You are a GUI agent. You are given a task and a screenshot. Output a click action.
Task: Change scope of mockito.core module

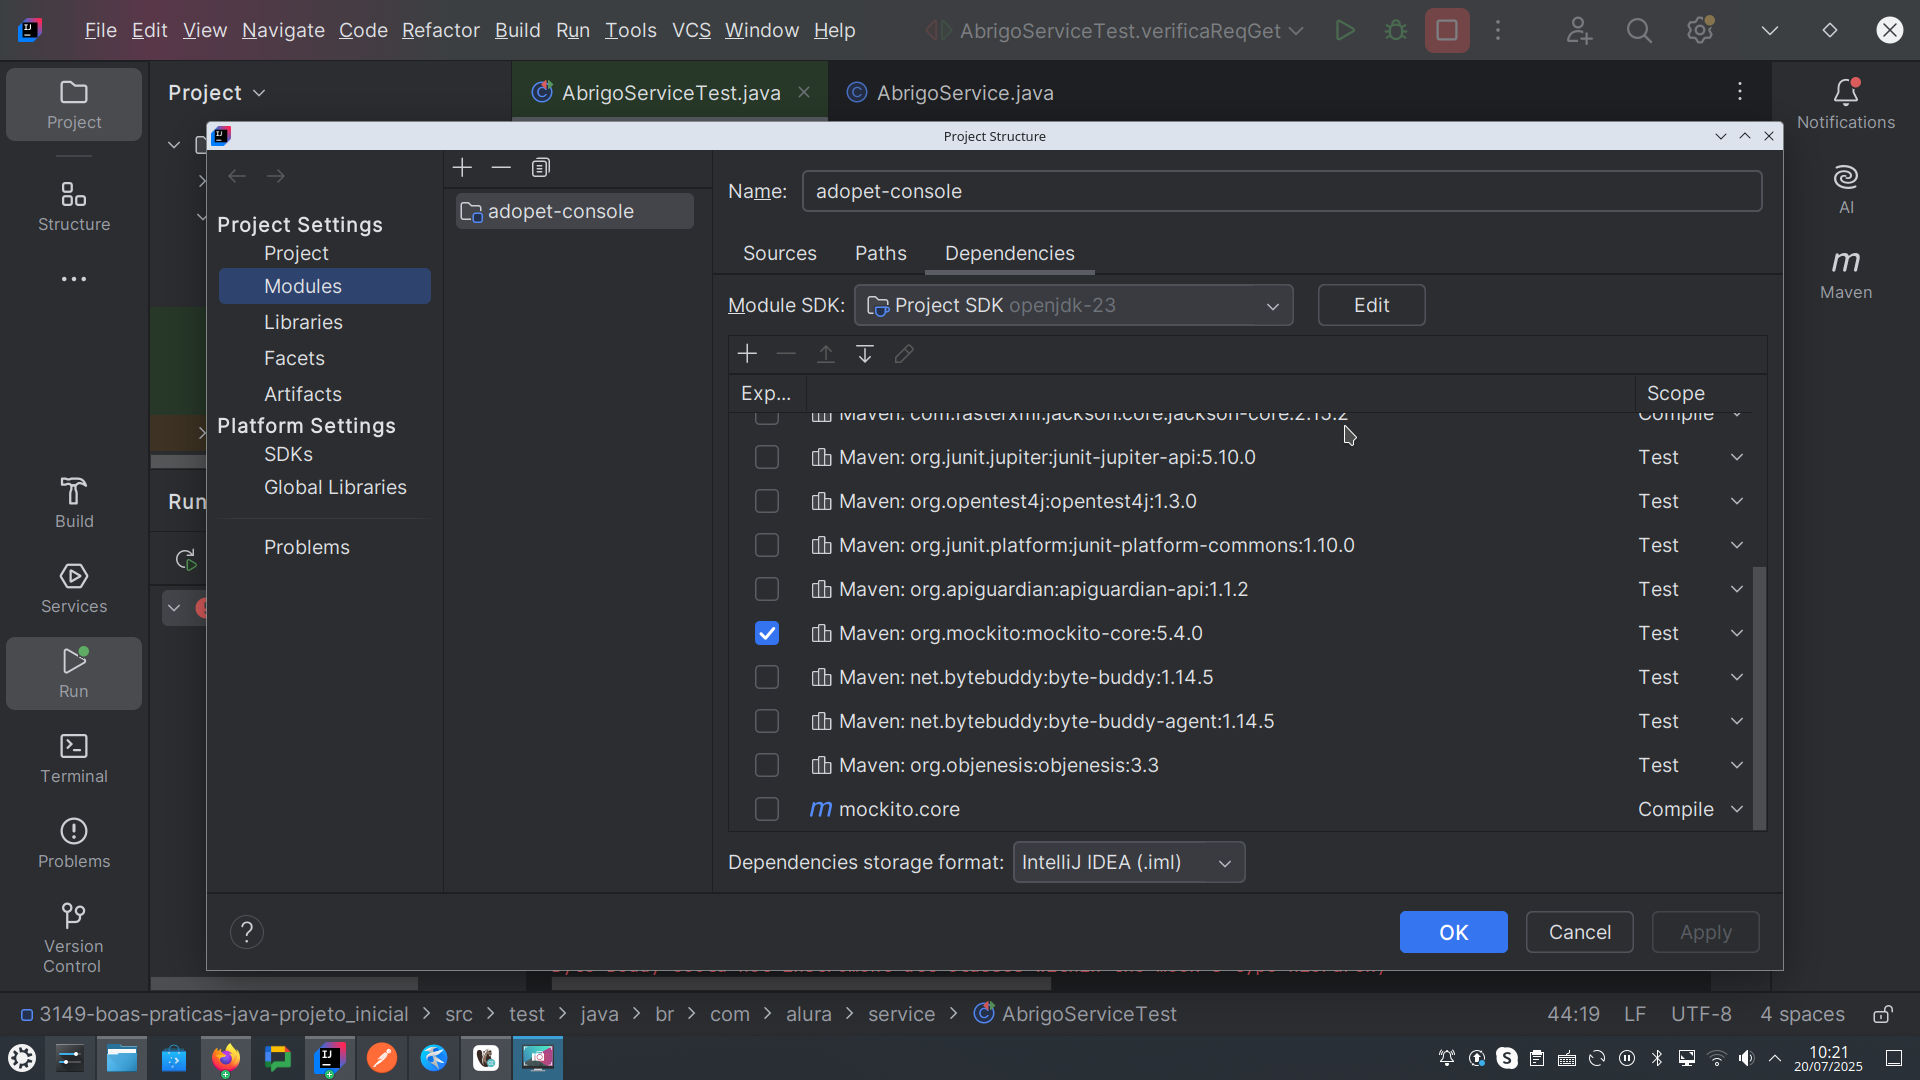(x=1690, y=809)
